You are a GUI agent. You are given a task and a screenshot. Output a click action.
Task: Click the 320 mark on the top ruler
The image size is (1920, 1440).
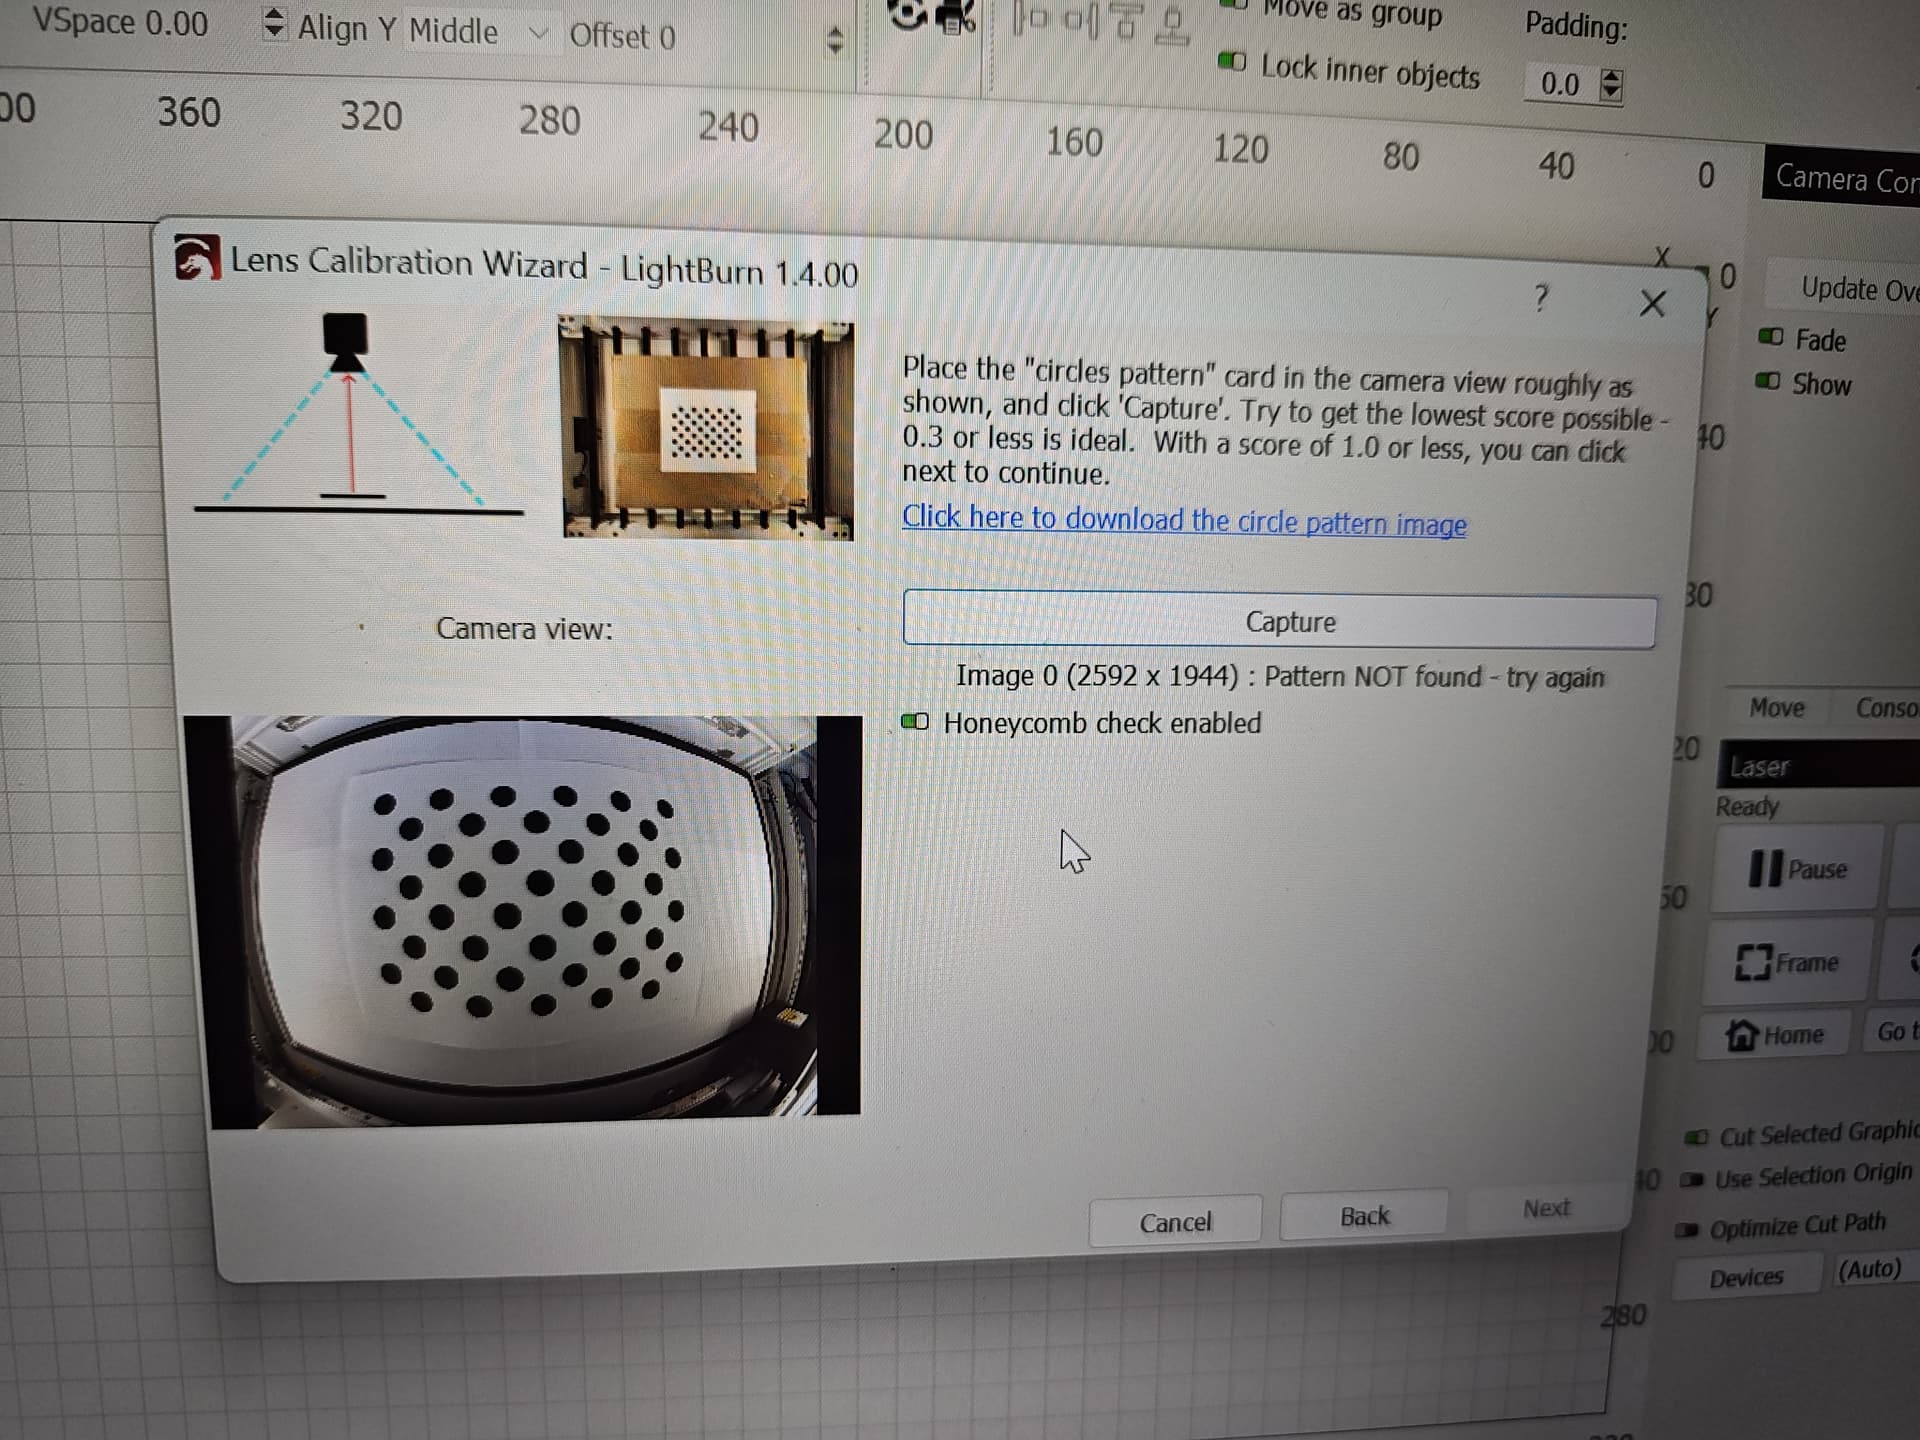371,116
